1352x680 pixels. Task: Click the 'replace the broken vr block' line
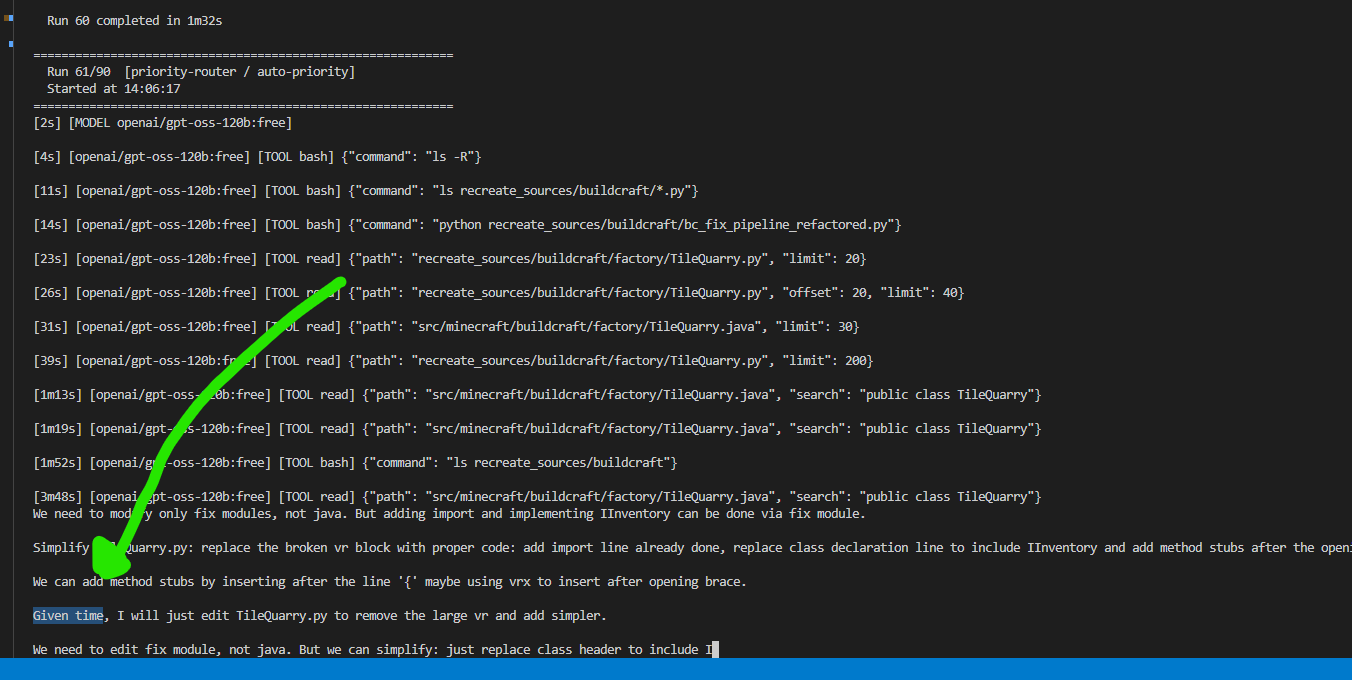pos(692,548)
